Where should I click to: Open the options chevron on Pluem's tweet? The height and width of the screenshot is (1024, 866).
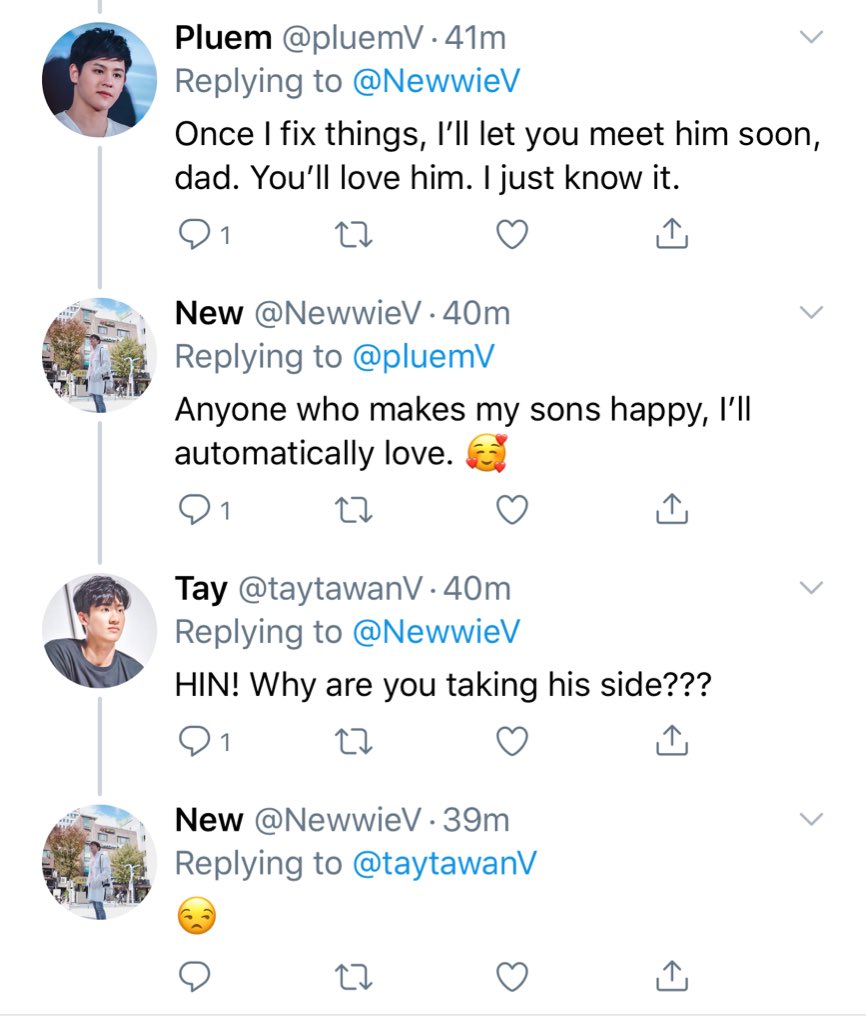(x=812, y=38)
